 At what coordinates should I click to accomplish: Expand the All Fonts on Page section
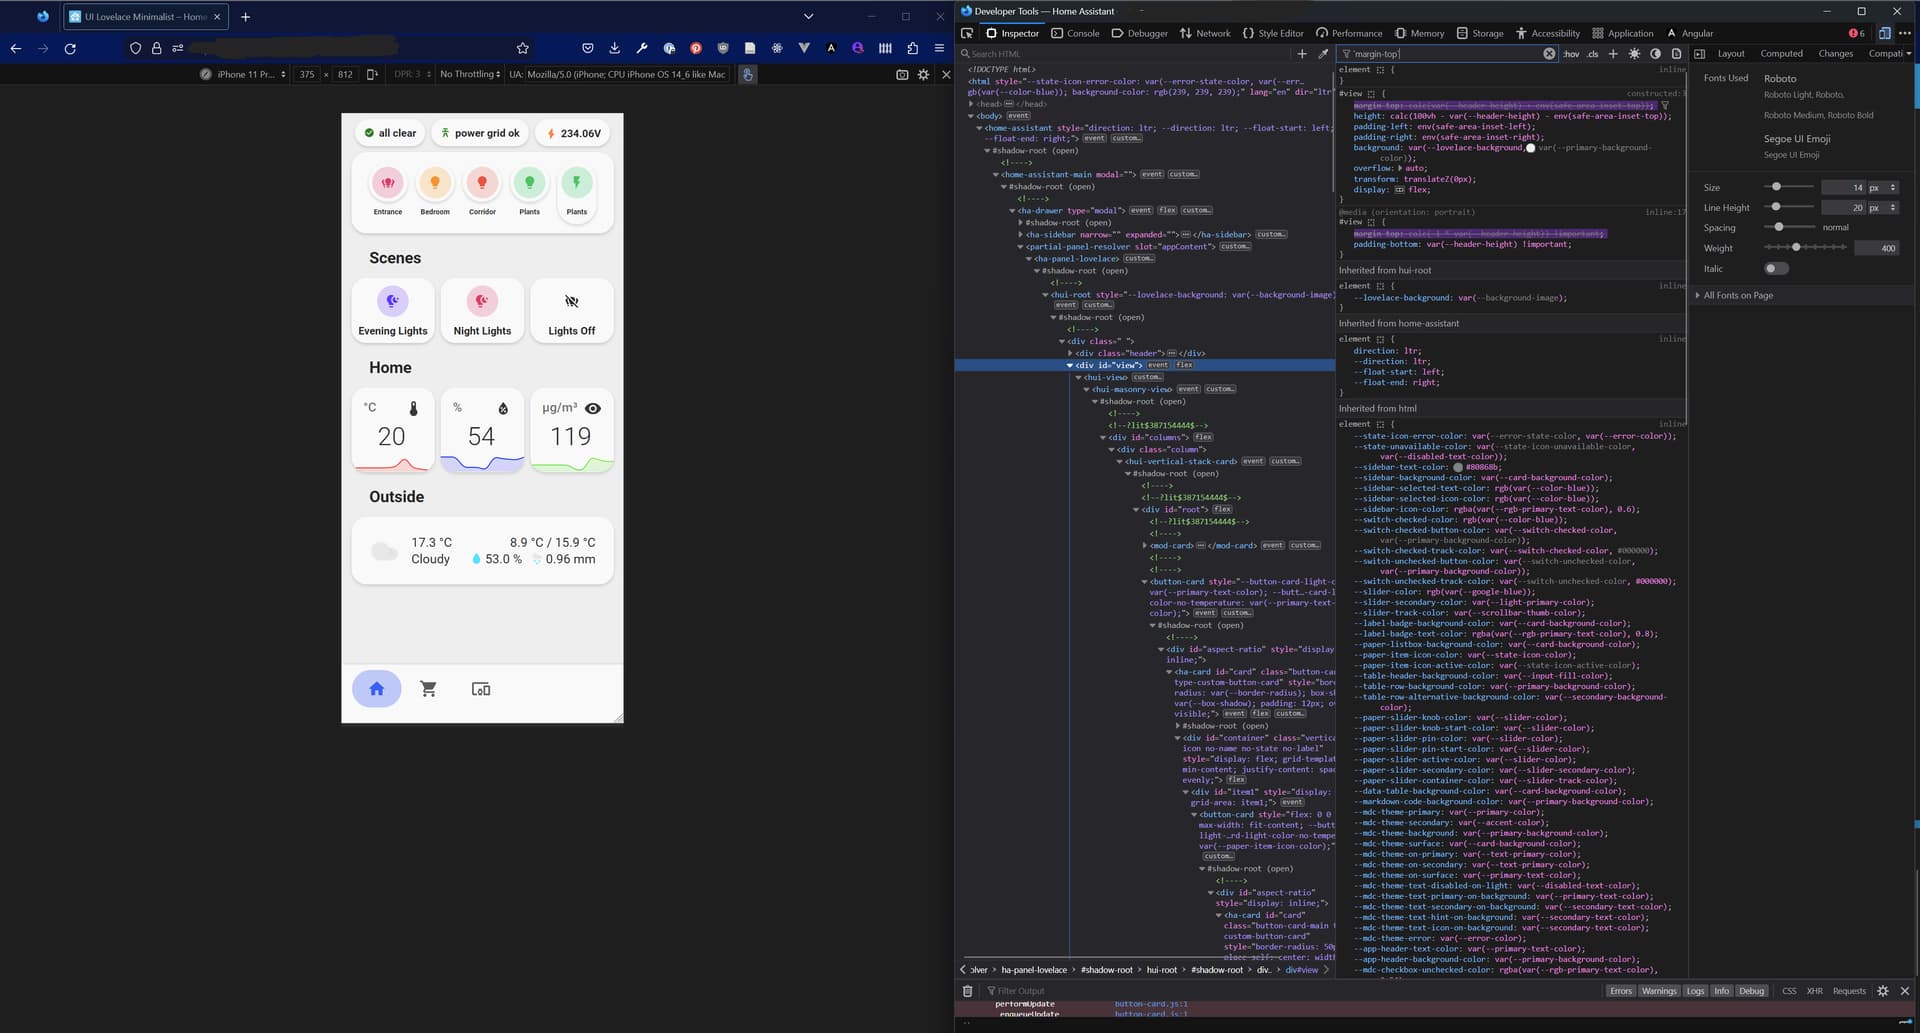(1738, 295)
